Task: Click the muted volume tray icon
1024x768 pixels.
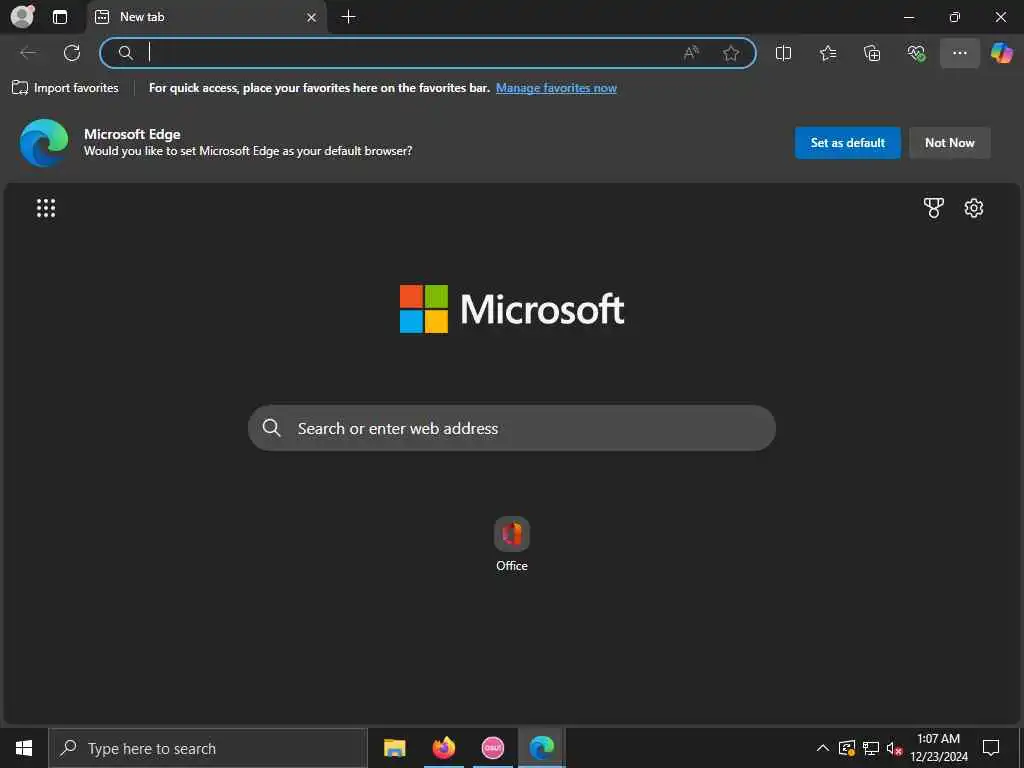Action: pyautogui.click(x=894, y=748)
